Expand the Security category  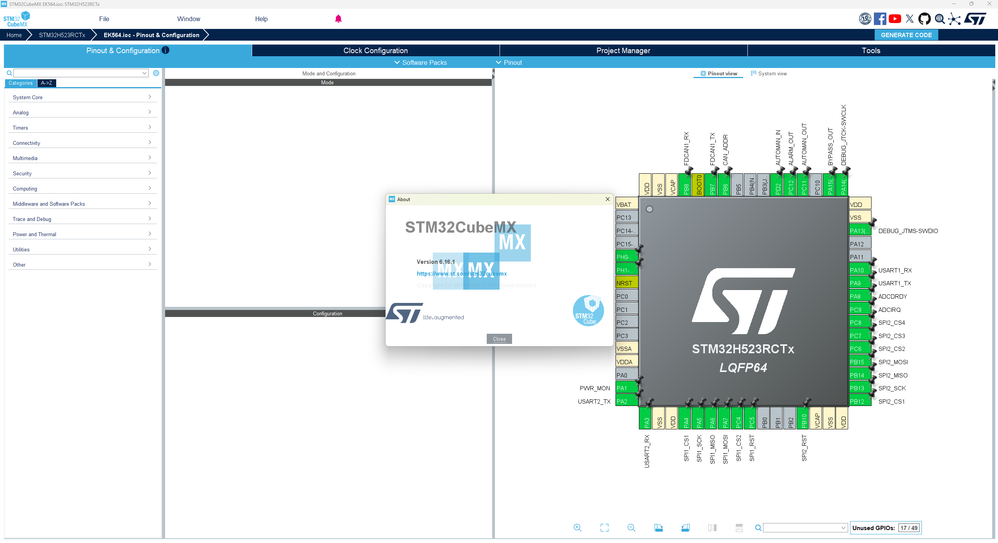point(82,173)
